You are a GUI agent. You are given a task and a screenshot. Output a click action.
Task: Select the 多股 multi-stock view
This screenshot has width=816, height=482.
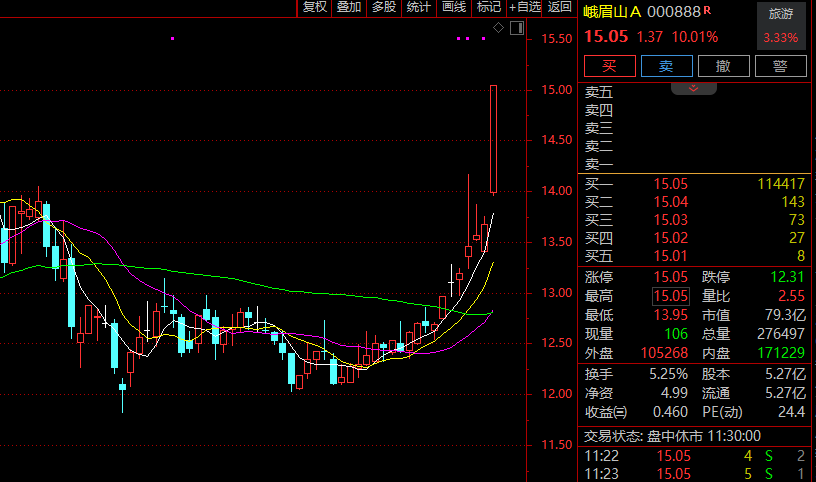pos(383,7)
